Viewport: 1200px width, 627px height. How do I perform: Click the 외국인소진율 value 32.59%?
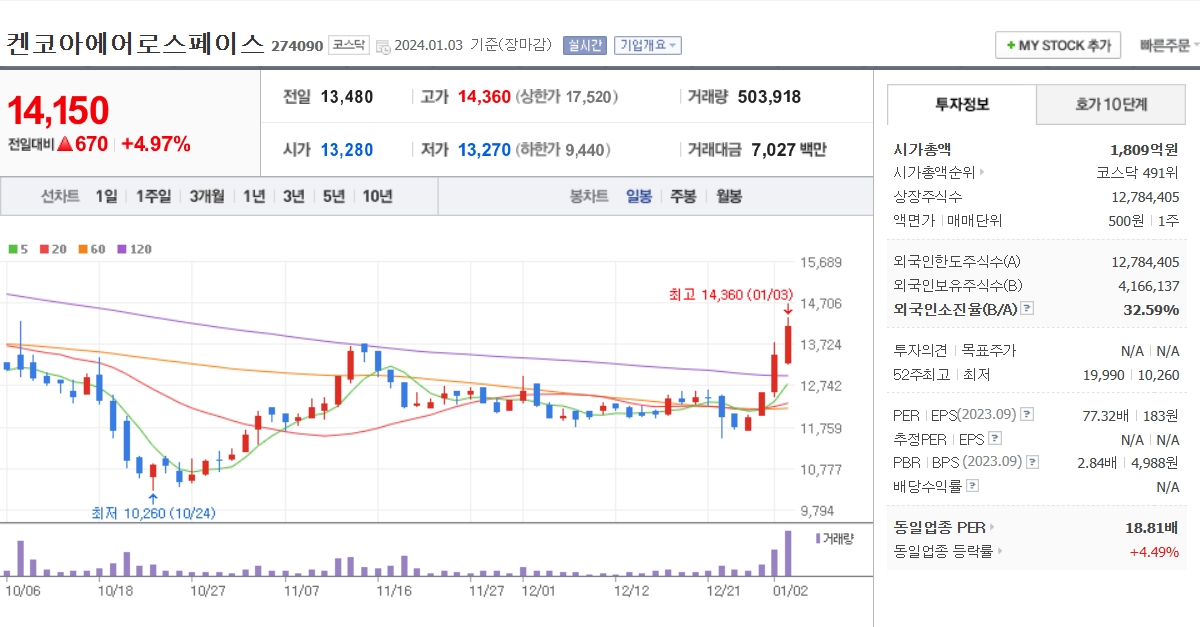pos(1151,309)
